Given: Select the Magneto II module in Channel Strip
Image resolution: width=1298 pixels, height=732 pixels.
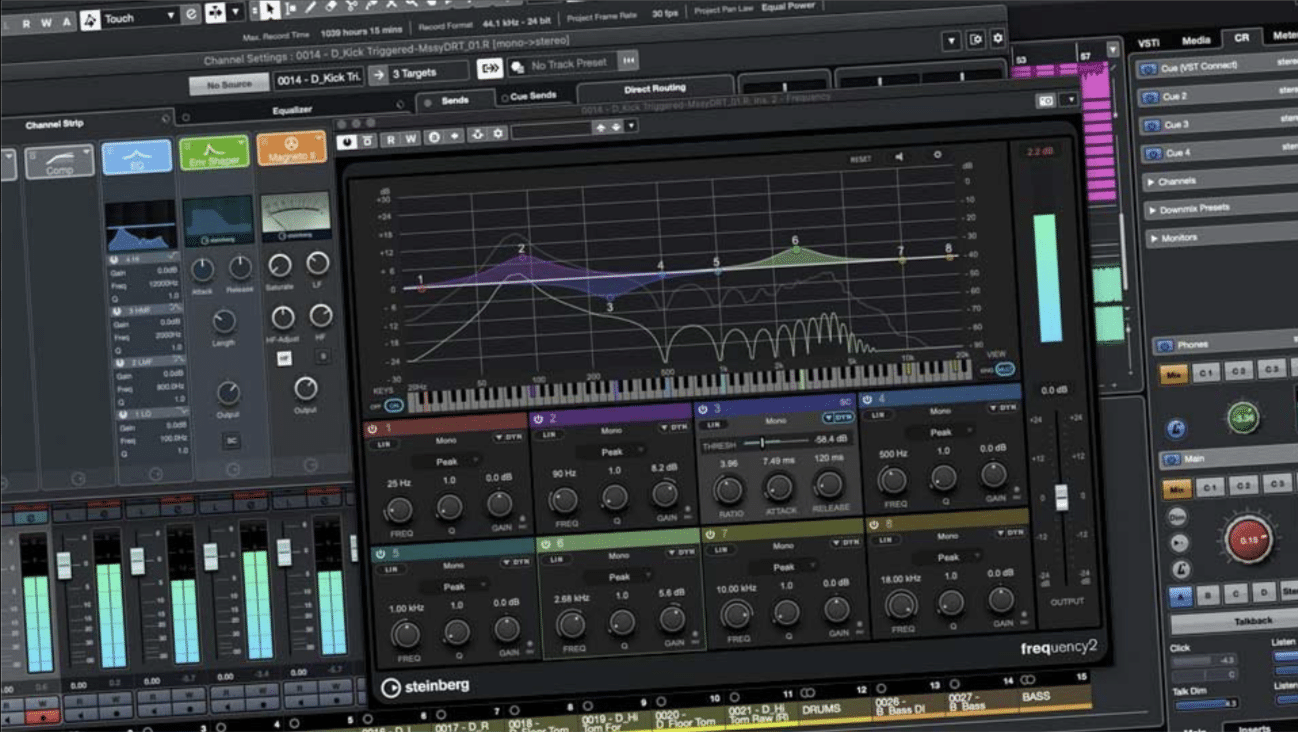Looking at the screenshot, I should 291,147.
